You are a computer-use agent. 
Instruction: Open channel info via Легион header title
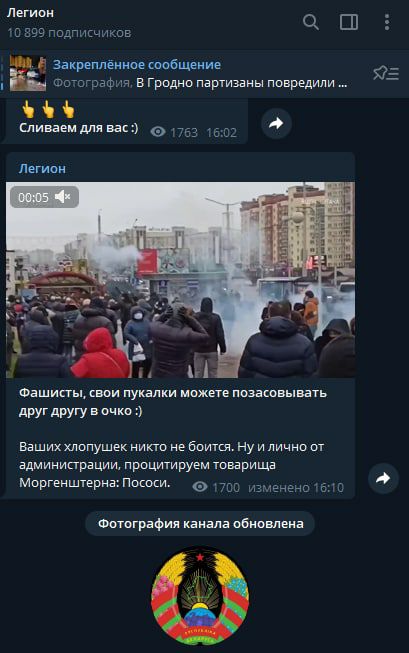30,13
